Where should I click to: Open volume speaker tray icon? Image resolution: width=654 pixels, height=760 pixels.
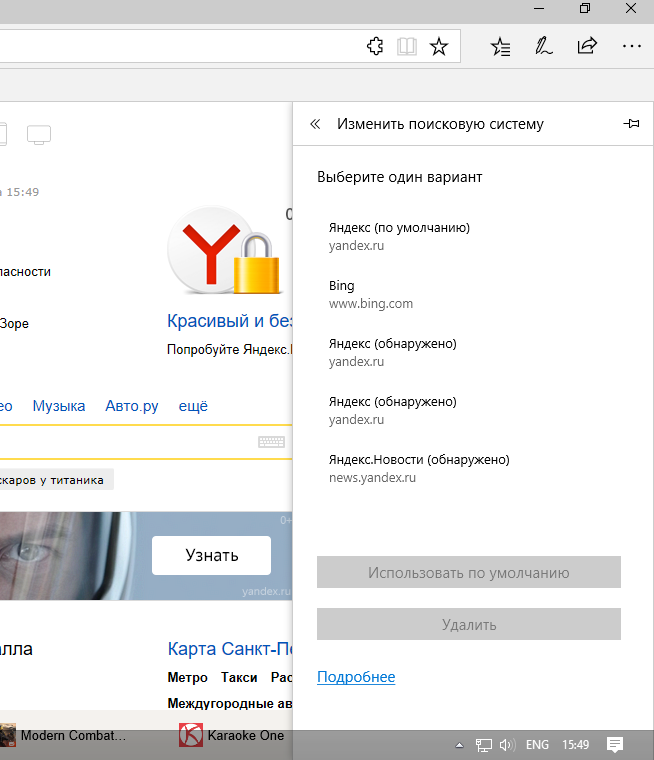tap(508, 744)
